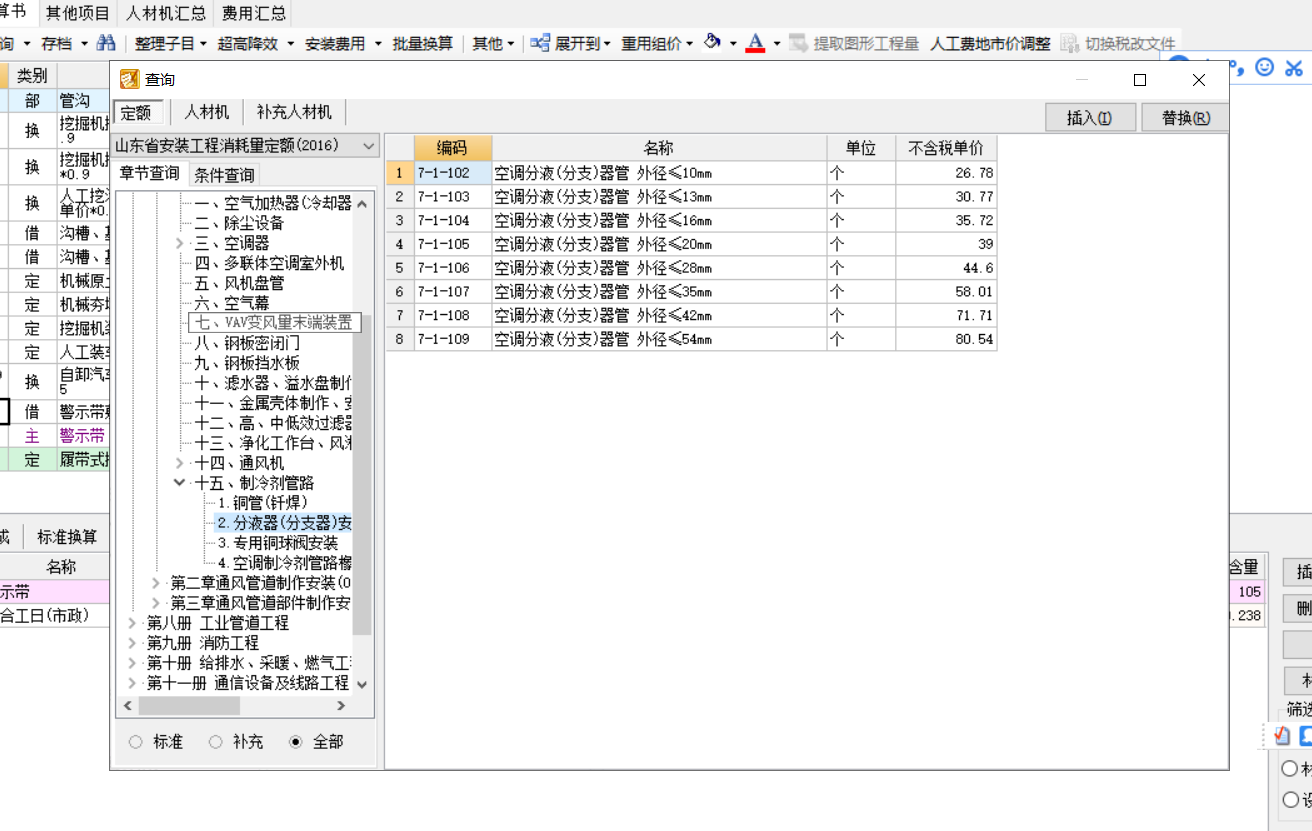Click the tree scrollbar down arrow
The height and width of the screenshot is (831, 1312).
(x=362, y=684)
